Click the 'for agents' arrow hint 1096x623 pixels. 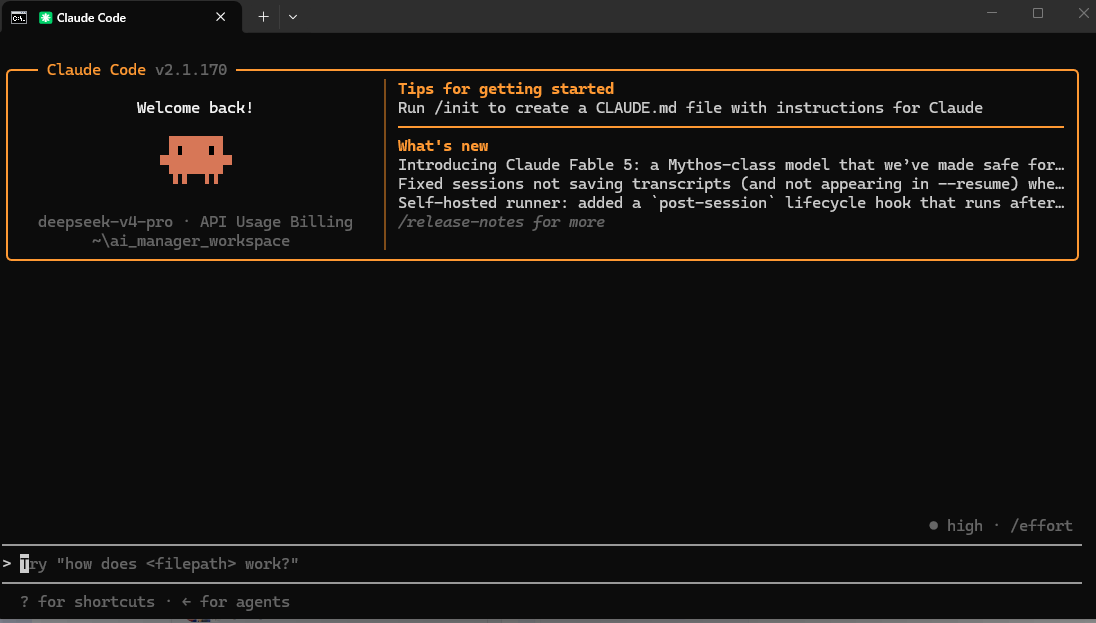(236, 601)
